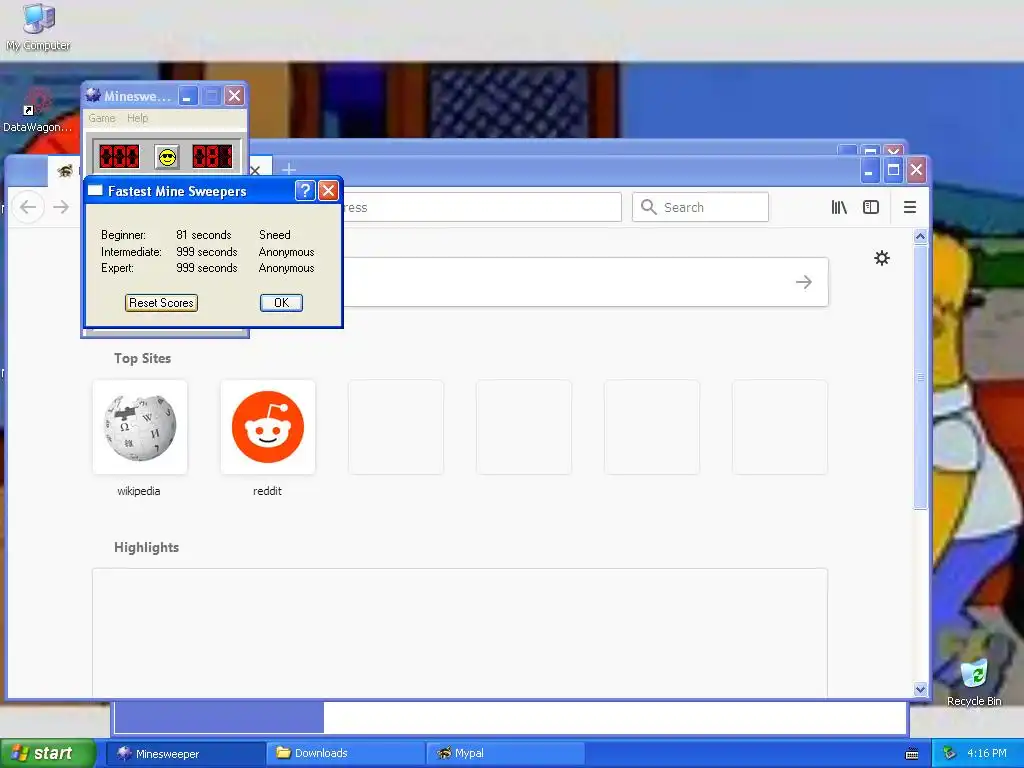The height and width of the screenshot is (768, 1024).
Task: Close the Fastest Mine Sweepers dialog
Action: pyautogui.click(x=328, y=191)
